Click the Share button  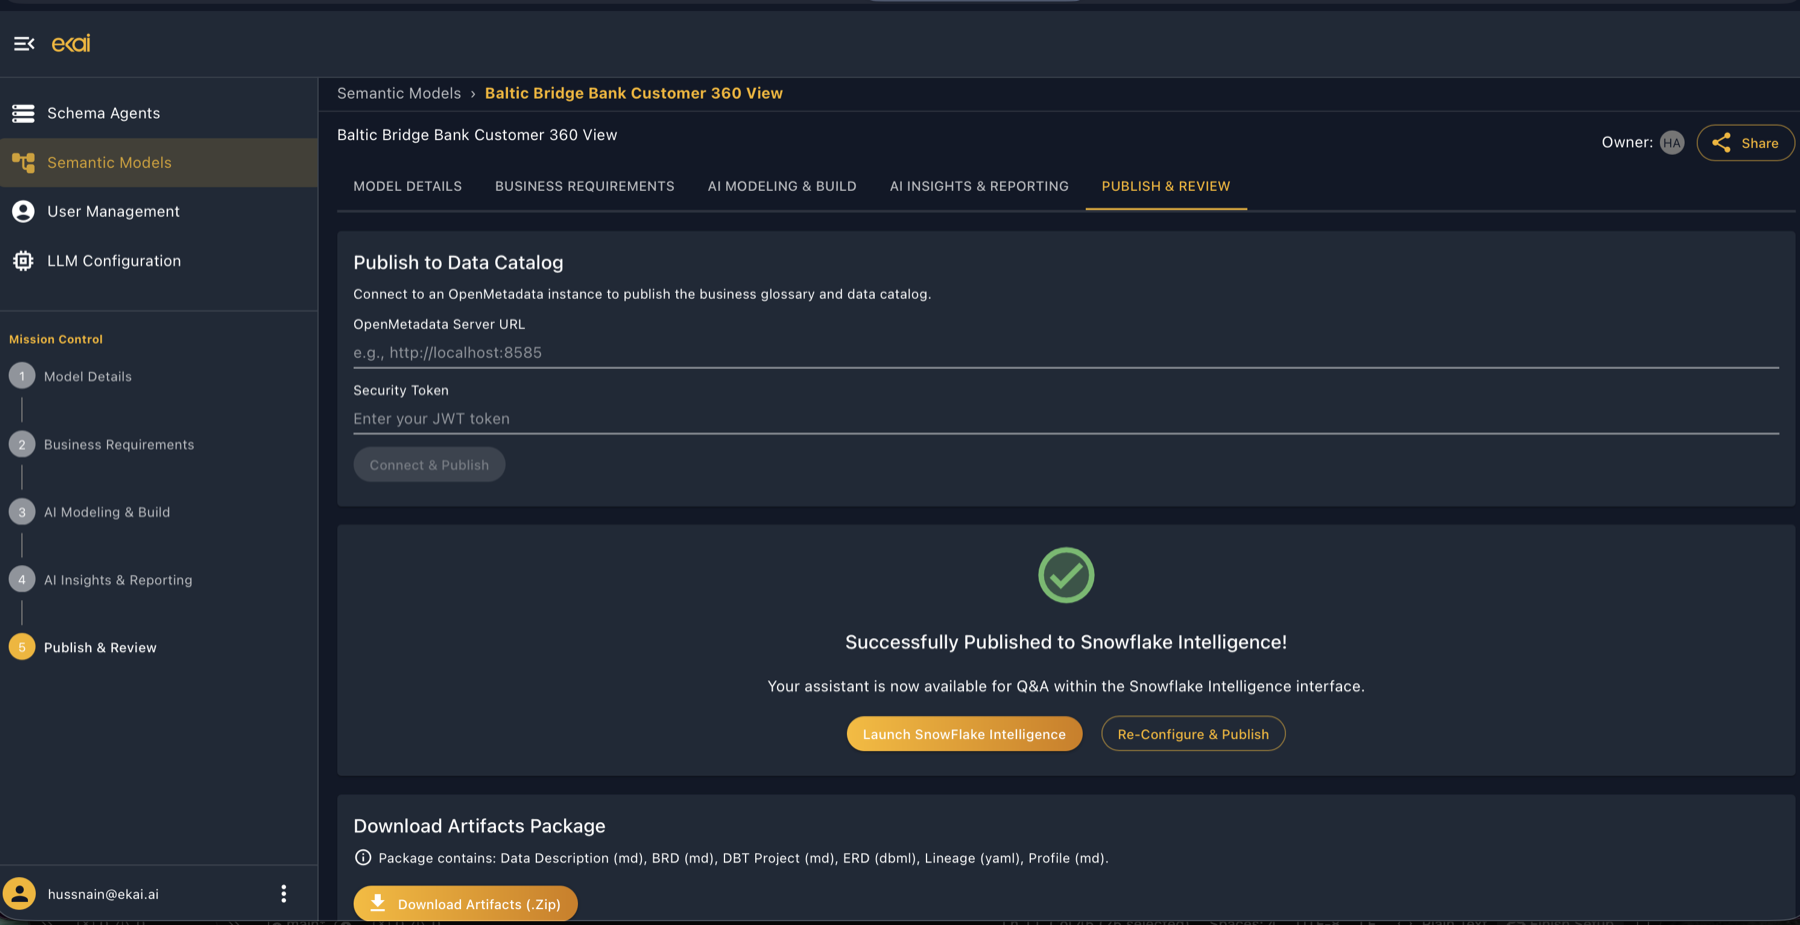coord(1745,143)
